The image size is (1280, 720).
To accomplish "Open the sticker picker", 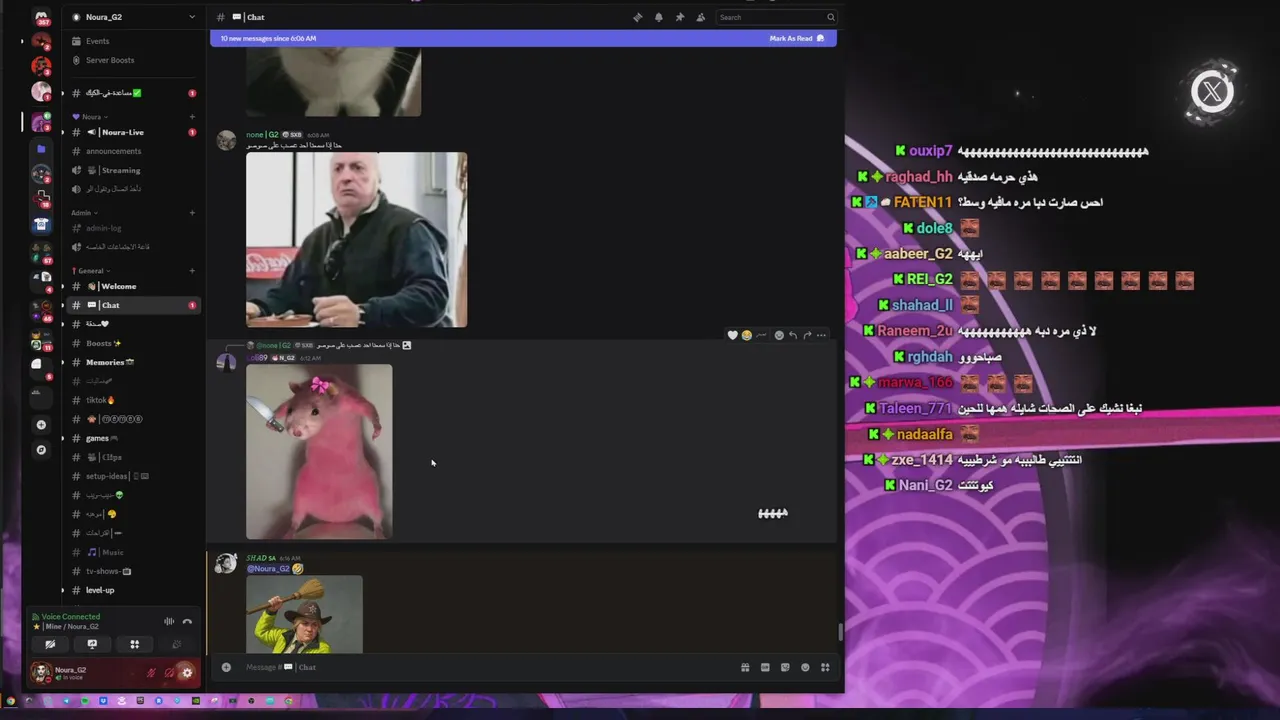I will point(785,667).
